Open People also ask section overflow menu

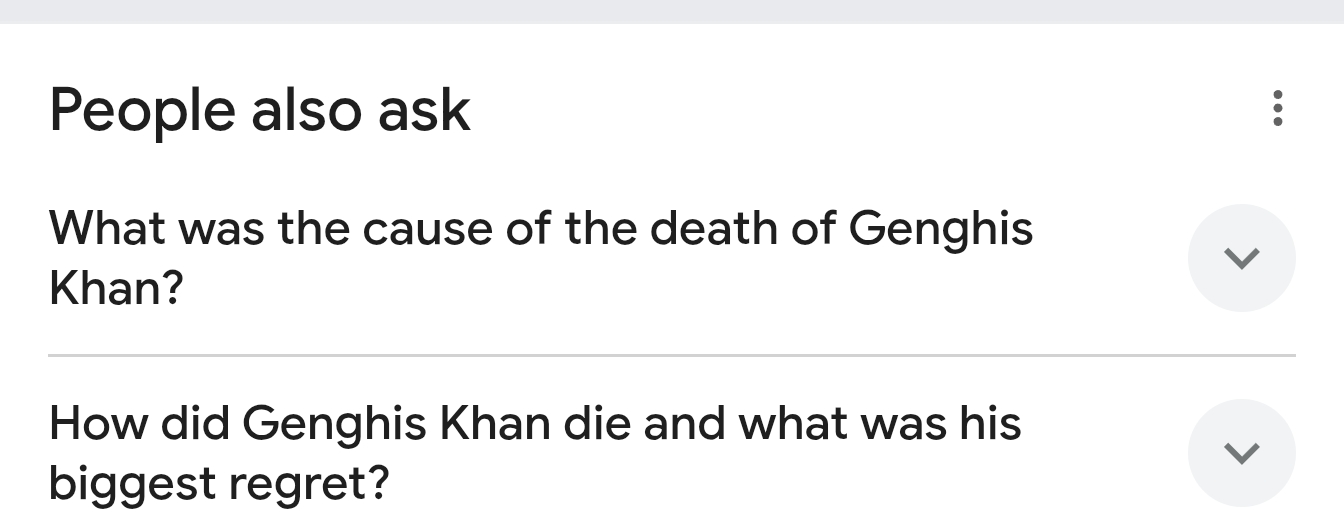click(1277, 108)
